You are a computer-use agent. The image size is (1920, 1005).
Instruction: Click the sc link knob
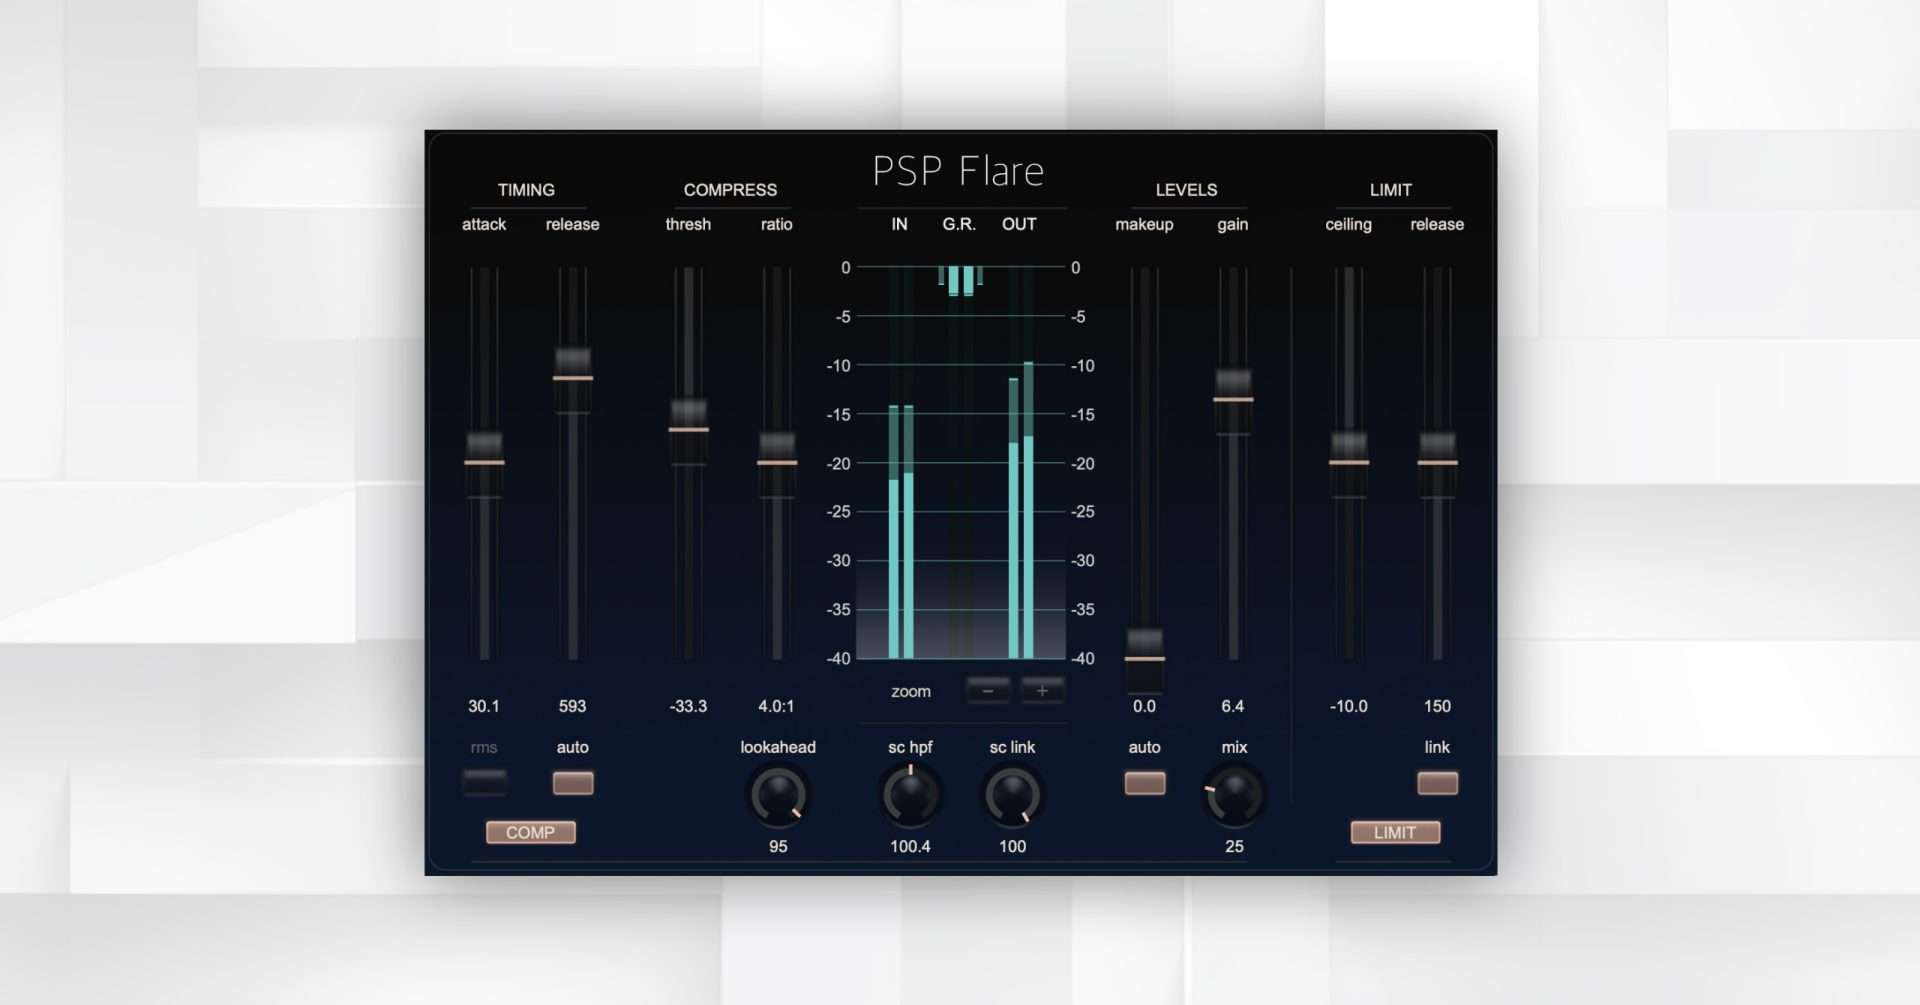1013,796
